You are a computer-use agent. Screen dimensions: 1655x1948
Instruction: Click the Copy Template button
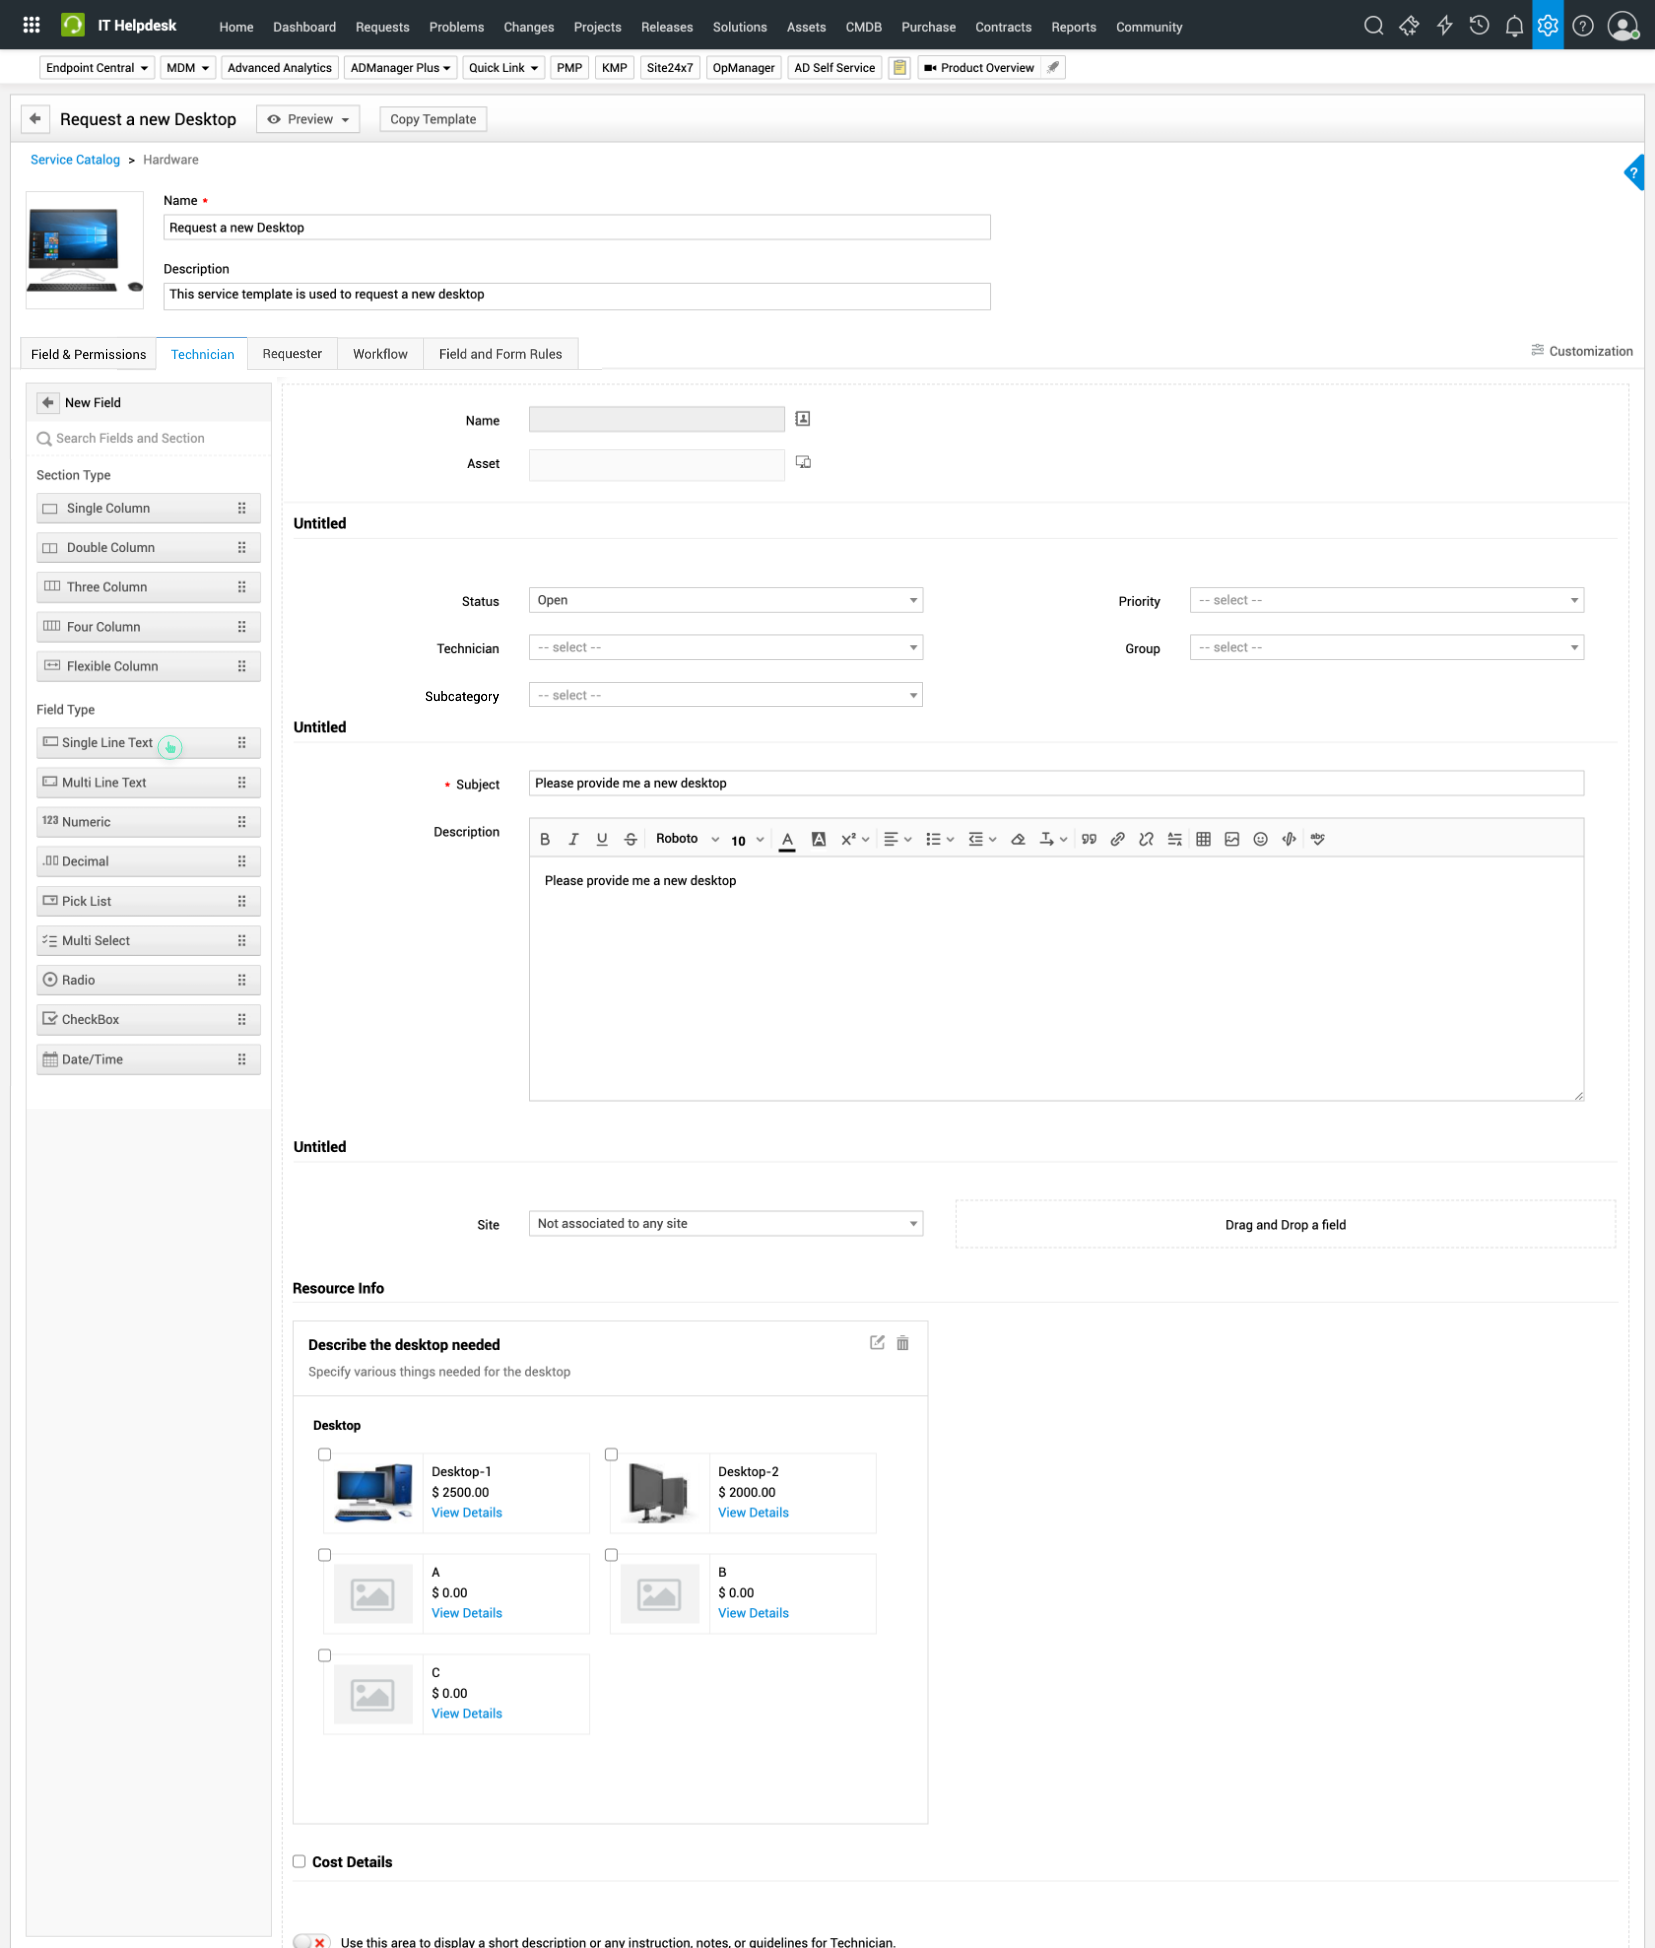(x=433, y=119)
